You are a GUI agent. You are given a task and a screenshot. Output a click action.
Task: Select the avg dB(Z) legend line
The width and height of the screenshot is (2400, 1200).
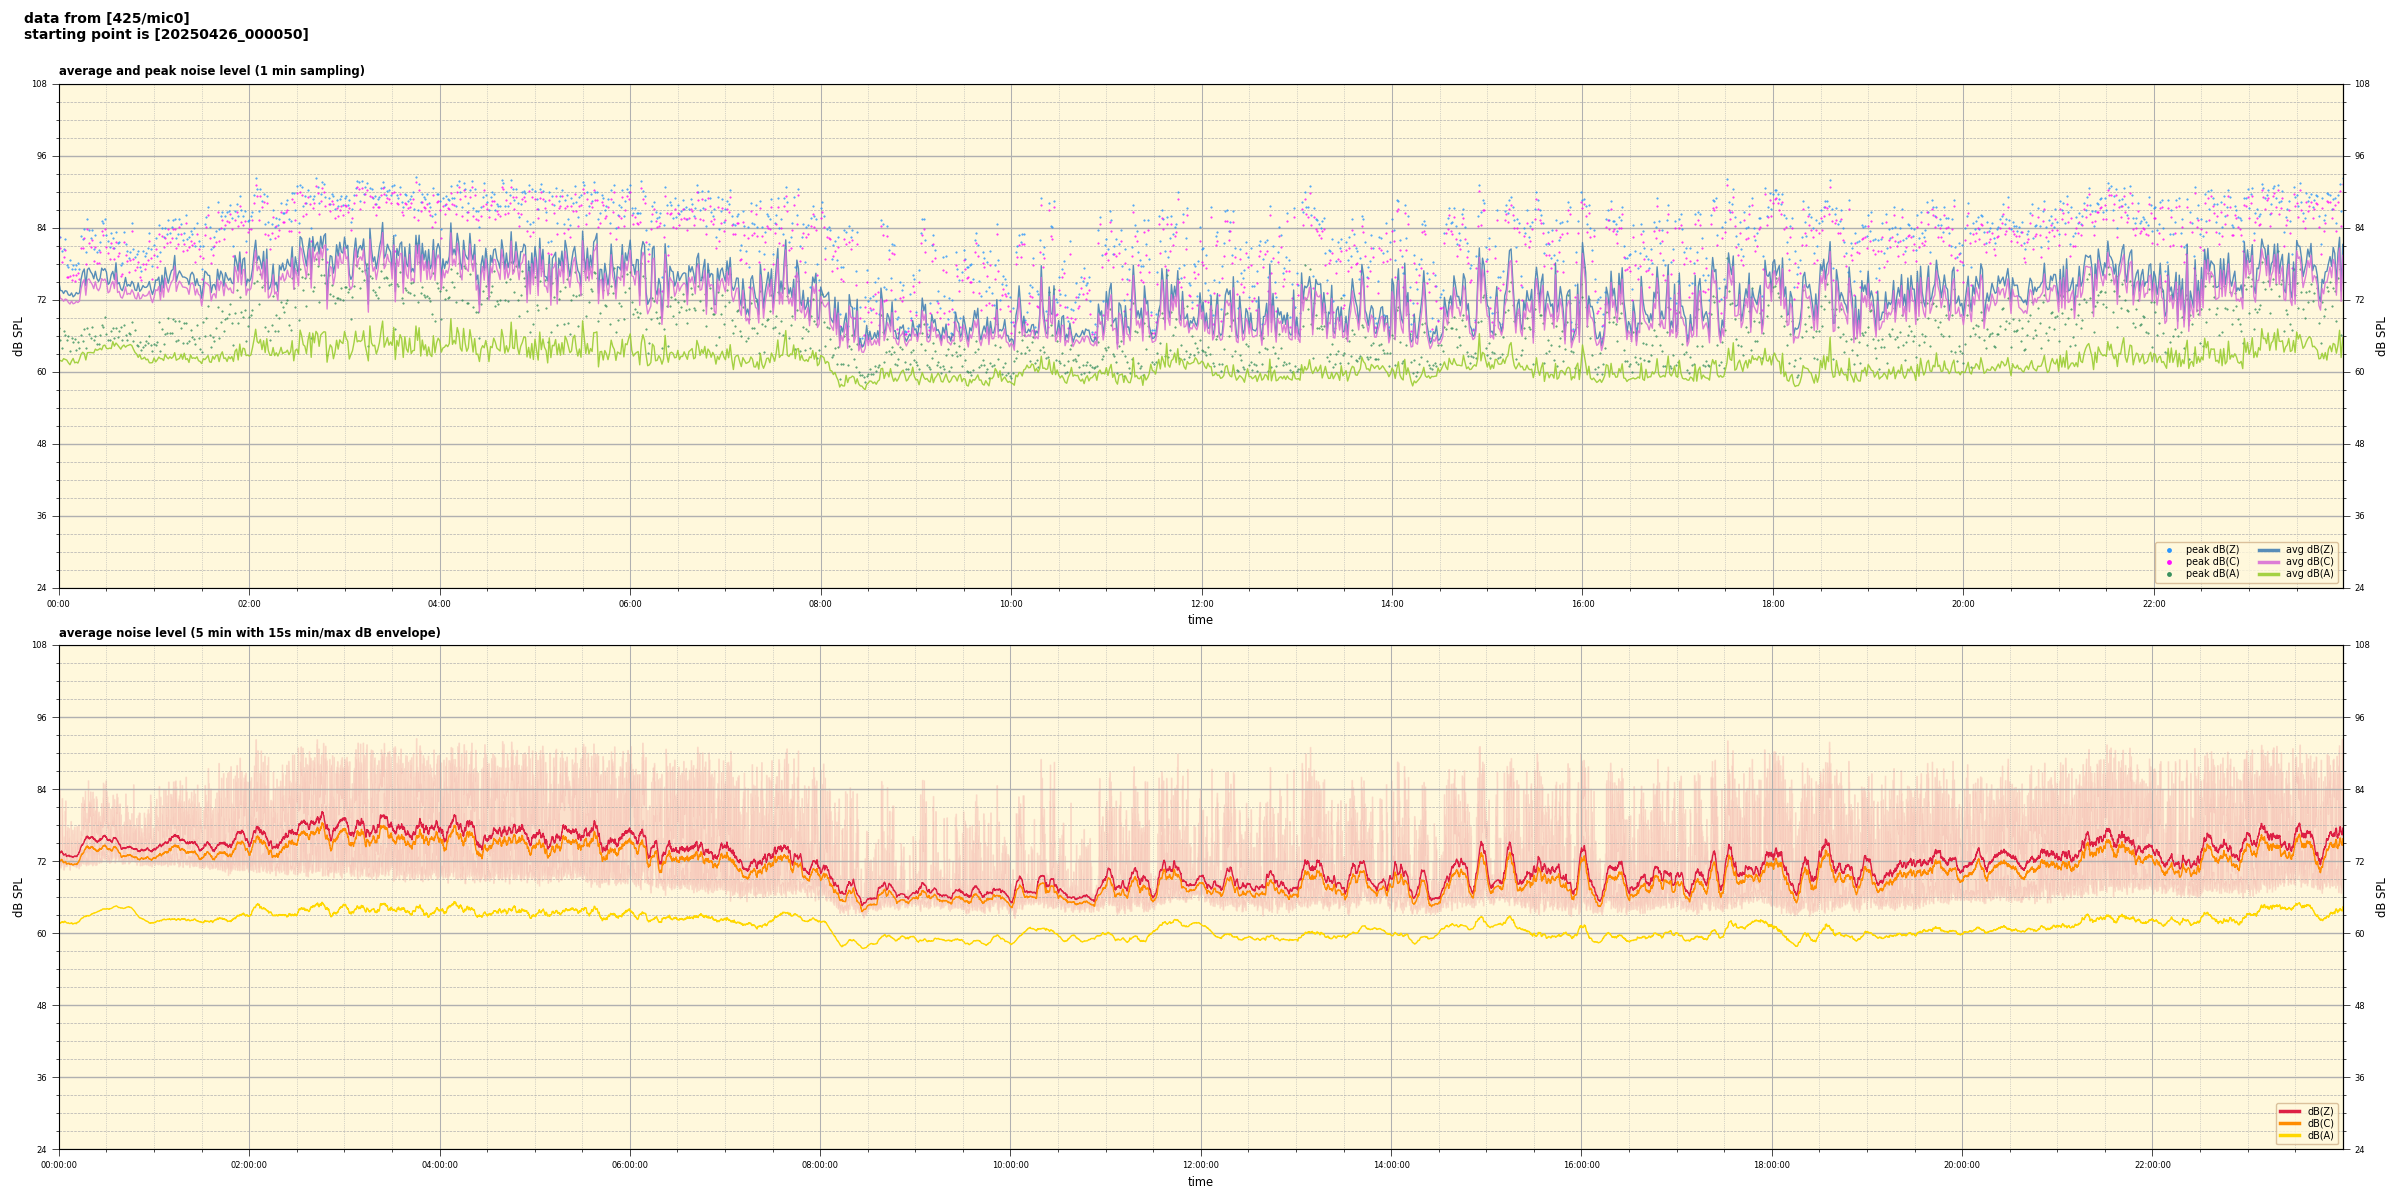2269,550
